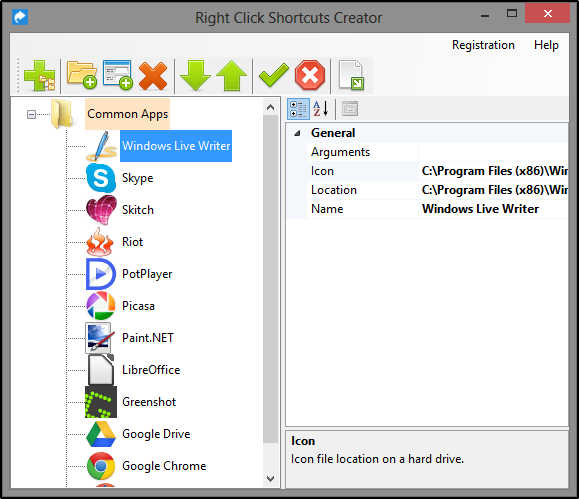Select the LibreOffice entry label

[151, 370]
